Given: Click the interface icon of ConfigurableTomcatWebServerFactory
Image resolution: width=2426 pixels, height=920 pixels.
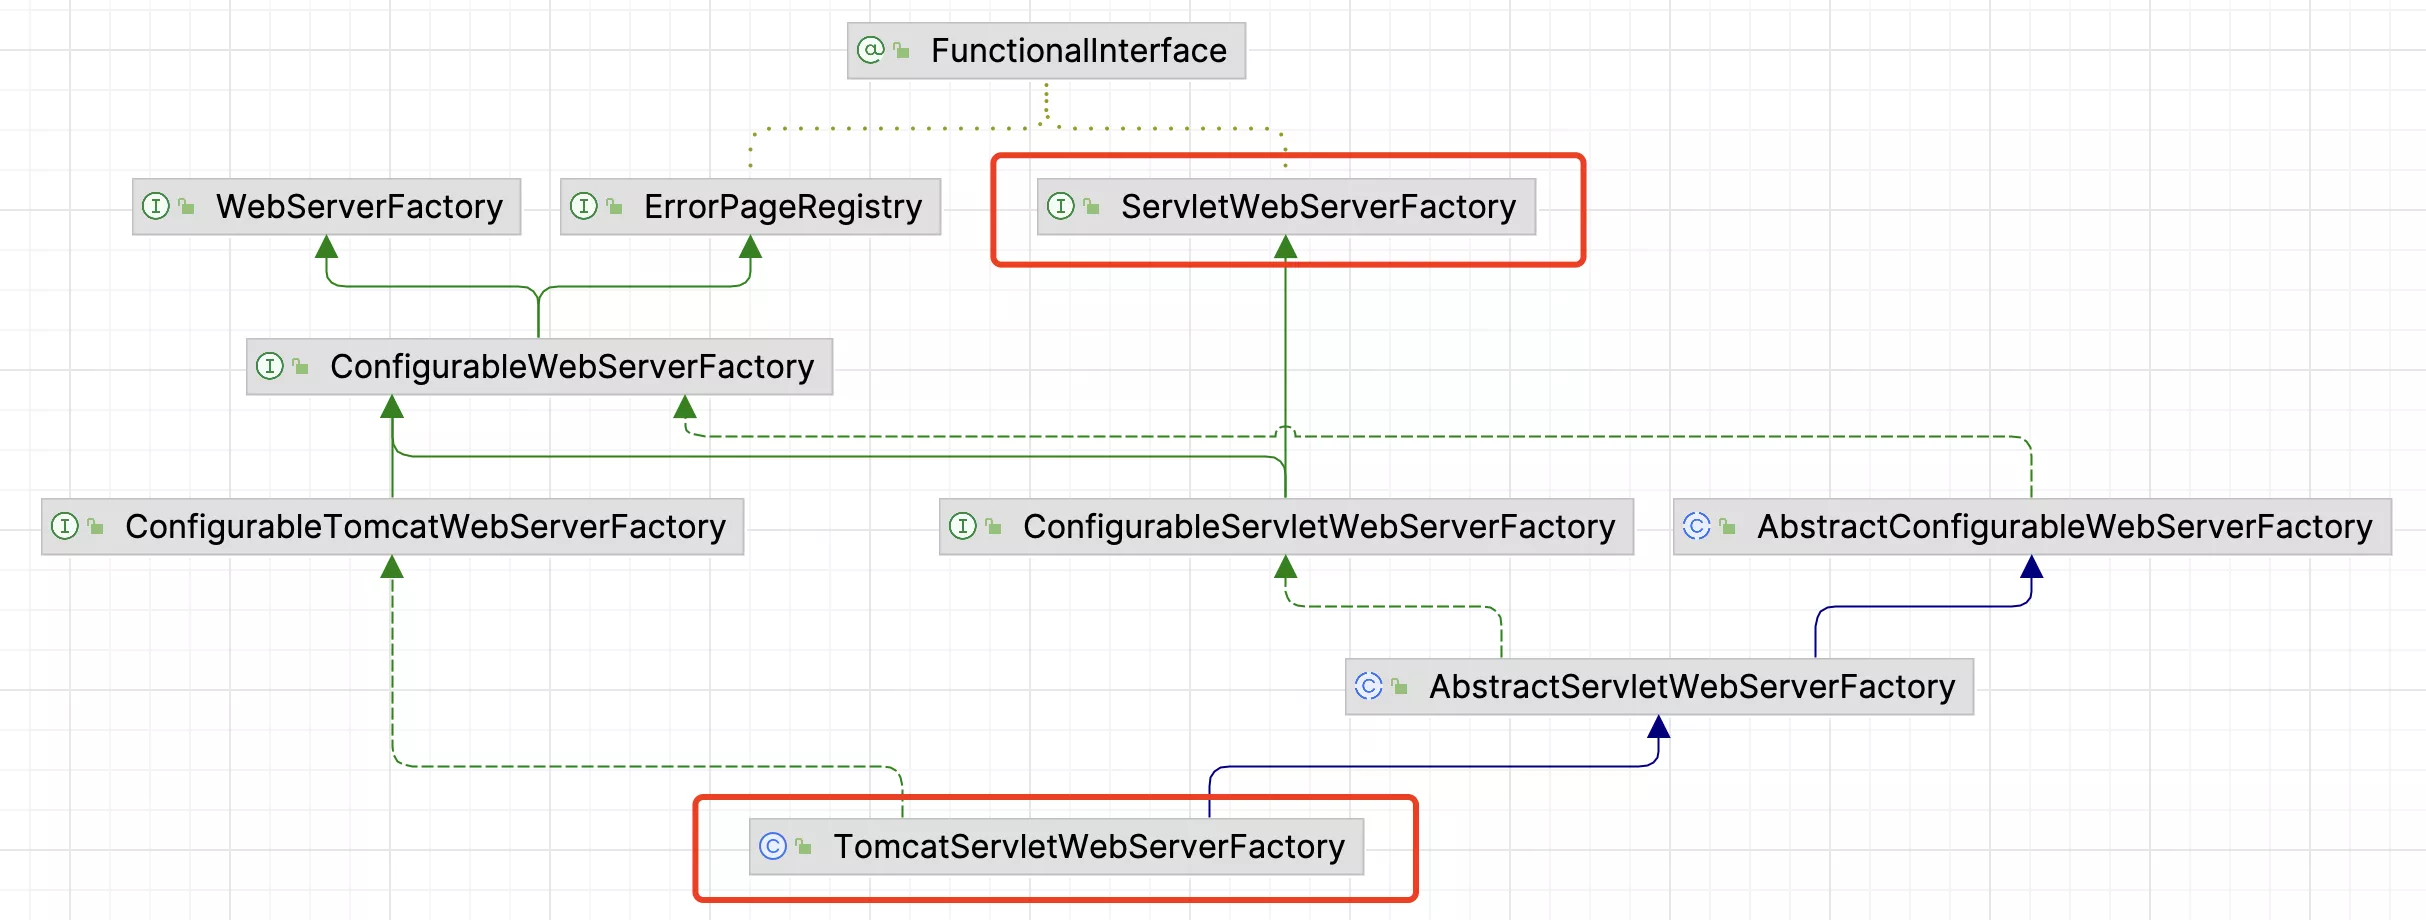Looking at the screenshot, I should (65, 526).
